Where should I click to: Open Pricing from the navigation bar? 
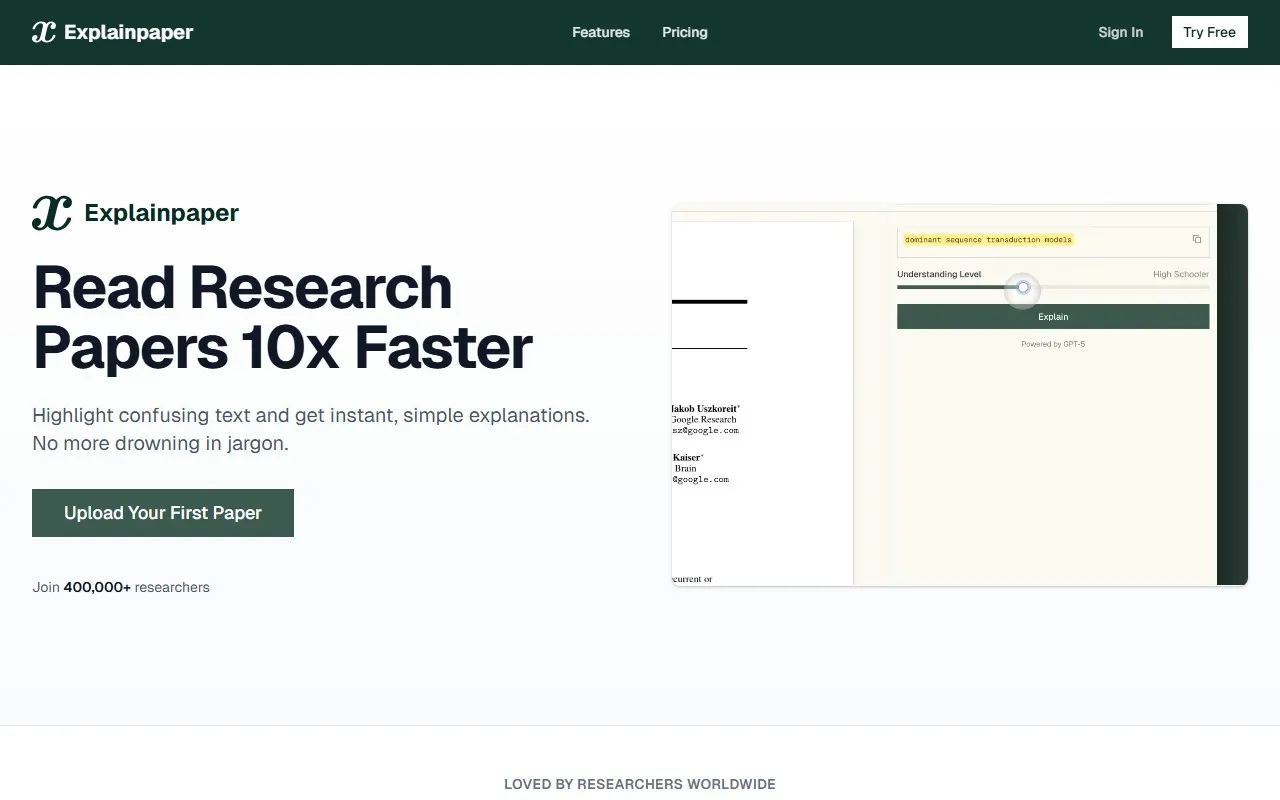coord(684,32)
